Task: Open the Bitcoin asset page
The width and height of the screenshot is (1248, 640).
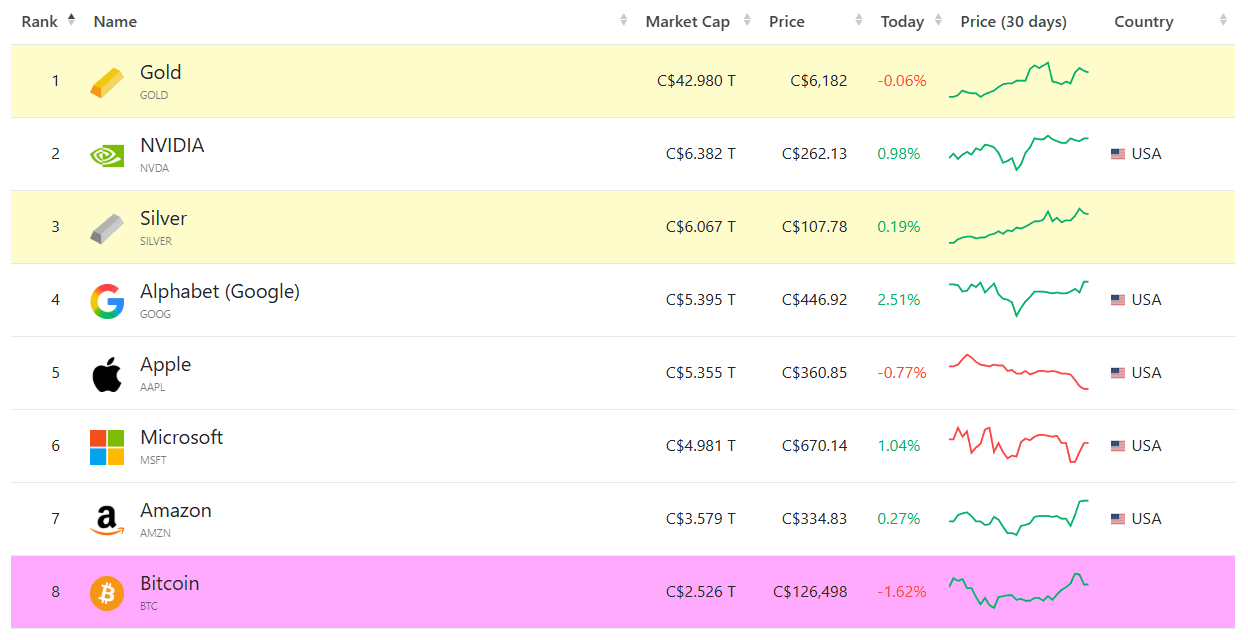Action: coord(169,583)
